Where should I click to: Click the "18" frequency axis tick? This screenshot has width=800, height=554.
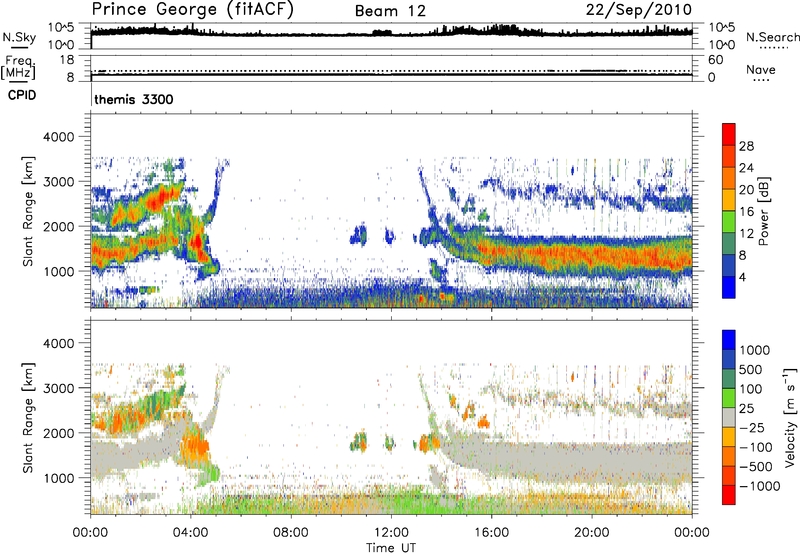67,60
